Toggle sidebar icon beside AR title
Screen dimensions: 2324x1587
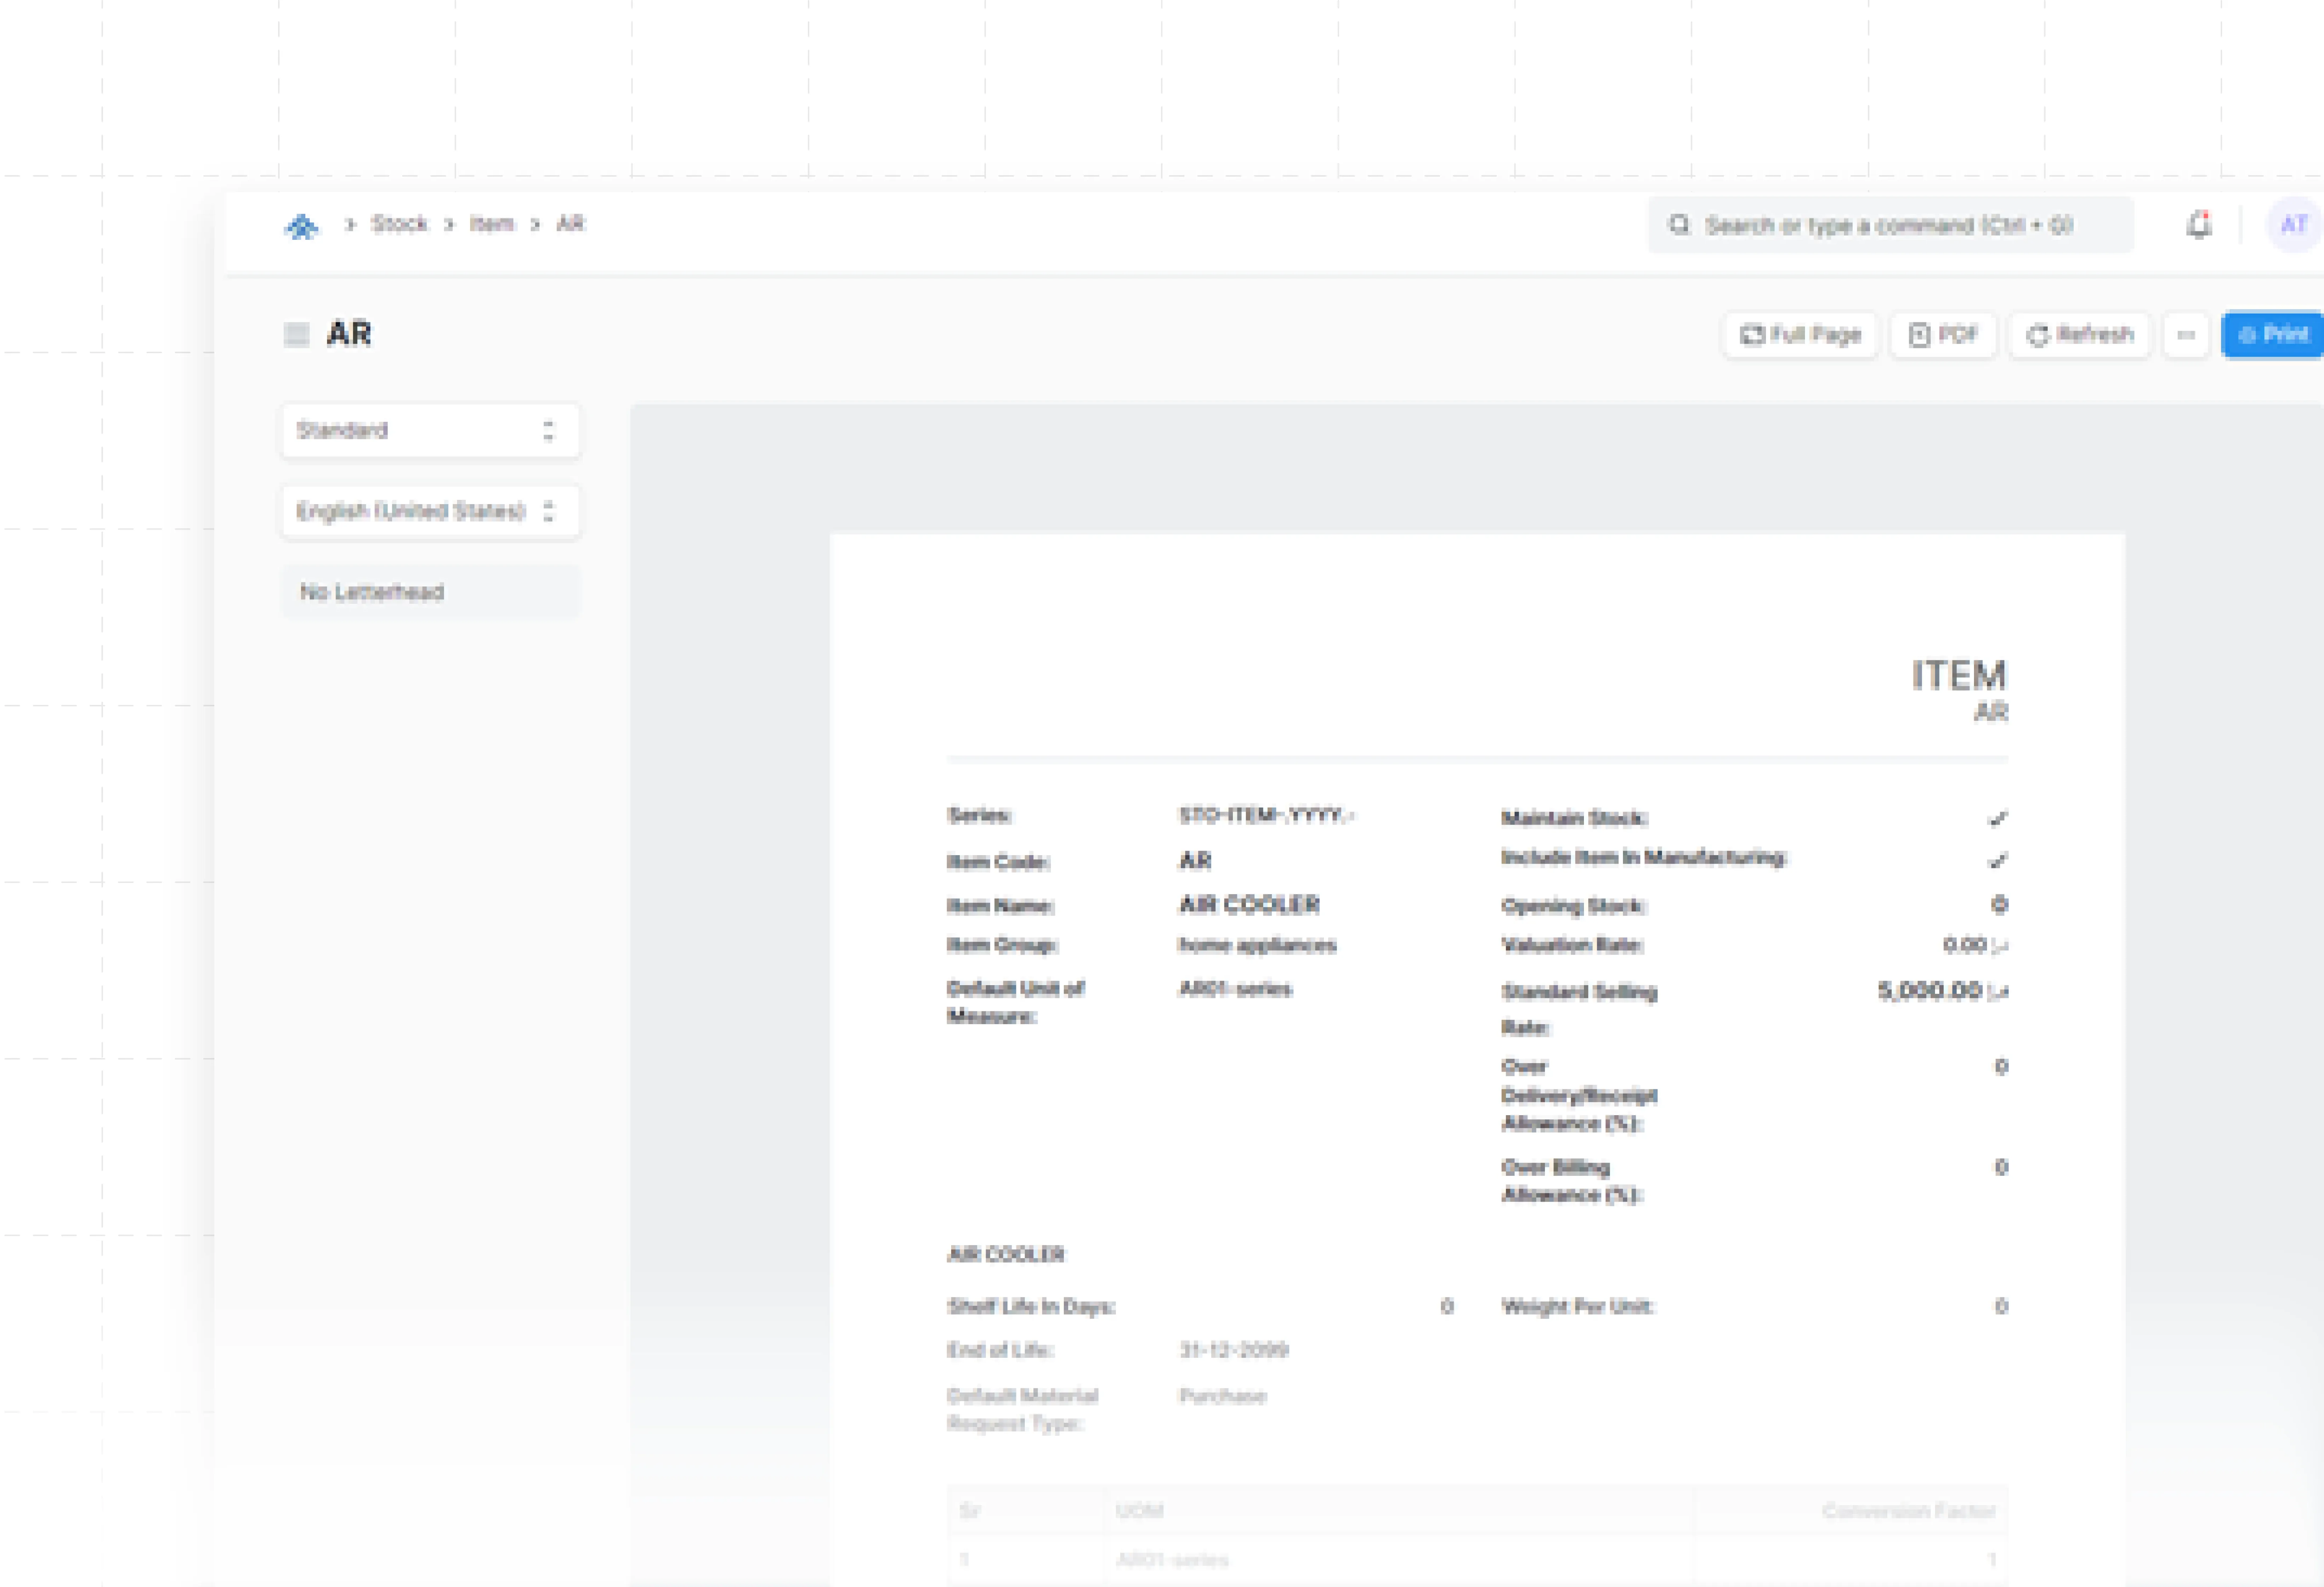click(x=296, y=334)
